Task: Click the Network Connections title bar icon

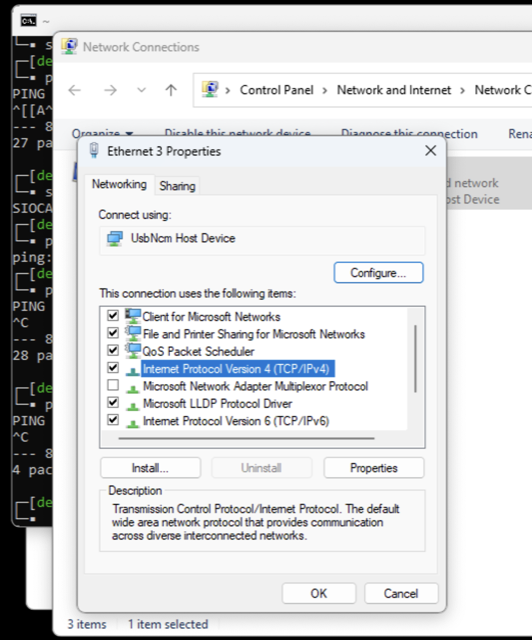Action: [69, 46]
